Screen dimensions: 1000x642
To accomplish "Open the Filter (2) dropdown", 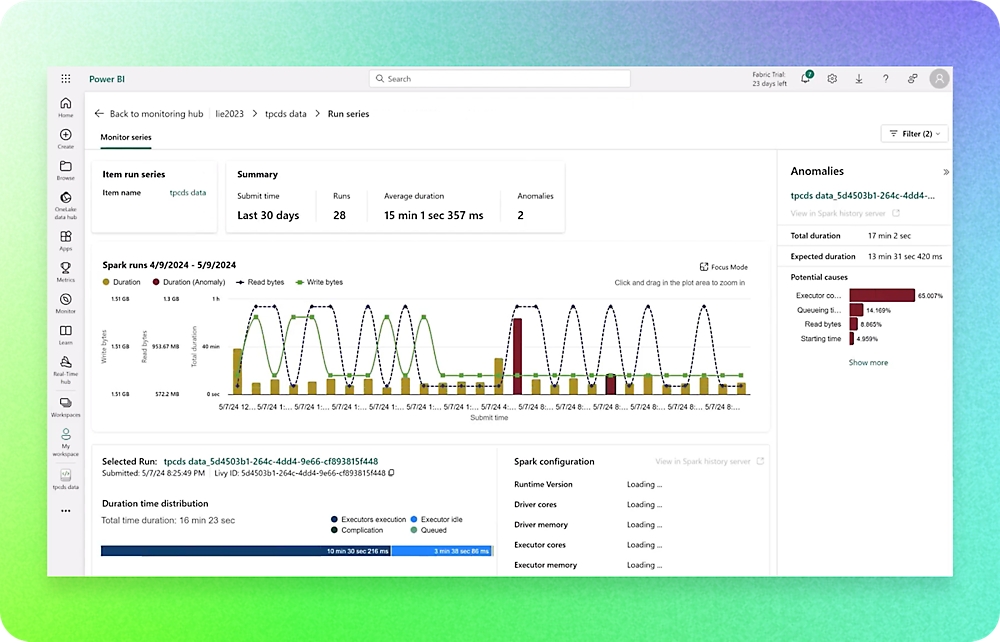I will (915, 133).
